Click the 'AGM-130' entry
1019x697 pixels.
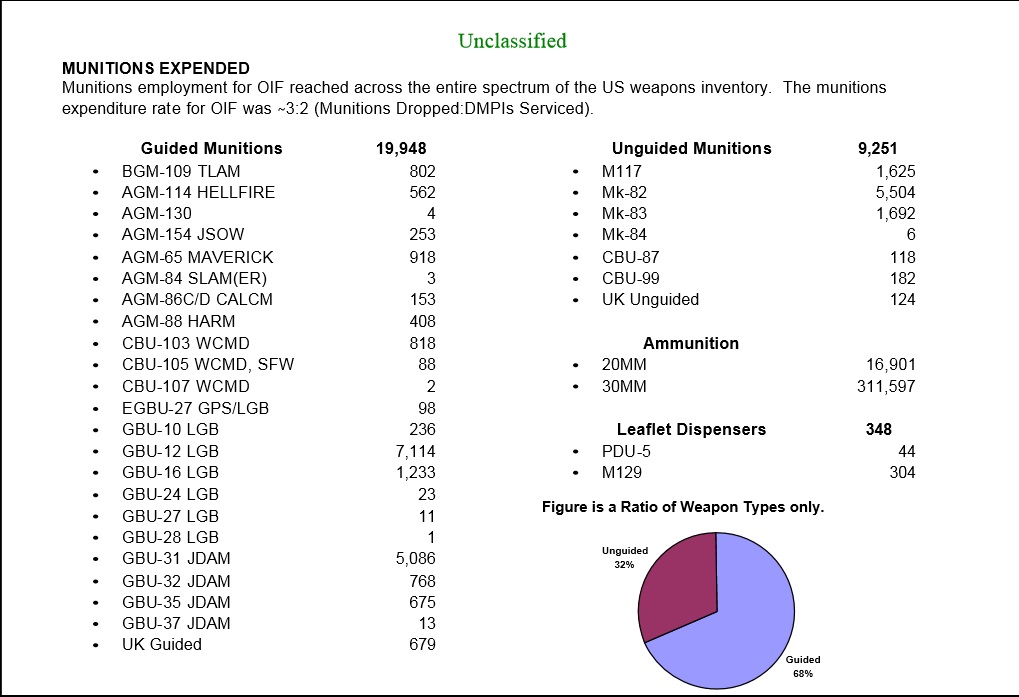point(157,214)
